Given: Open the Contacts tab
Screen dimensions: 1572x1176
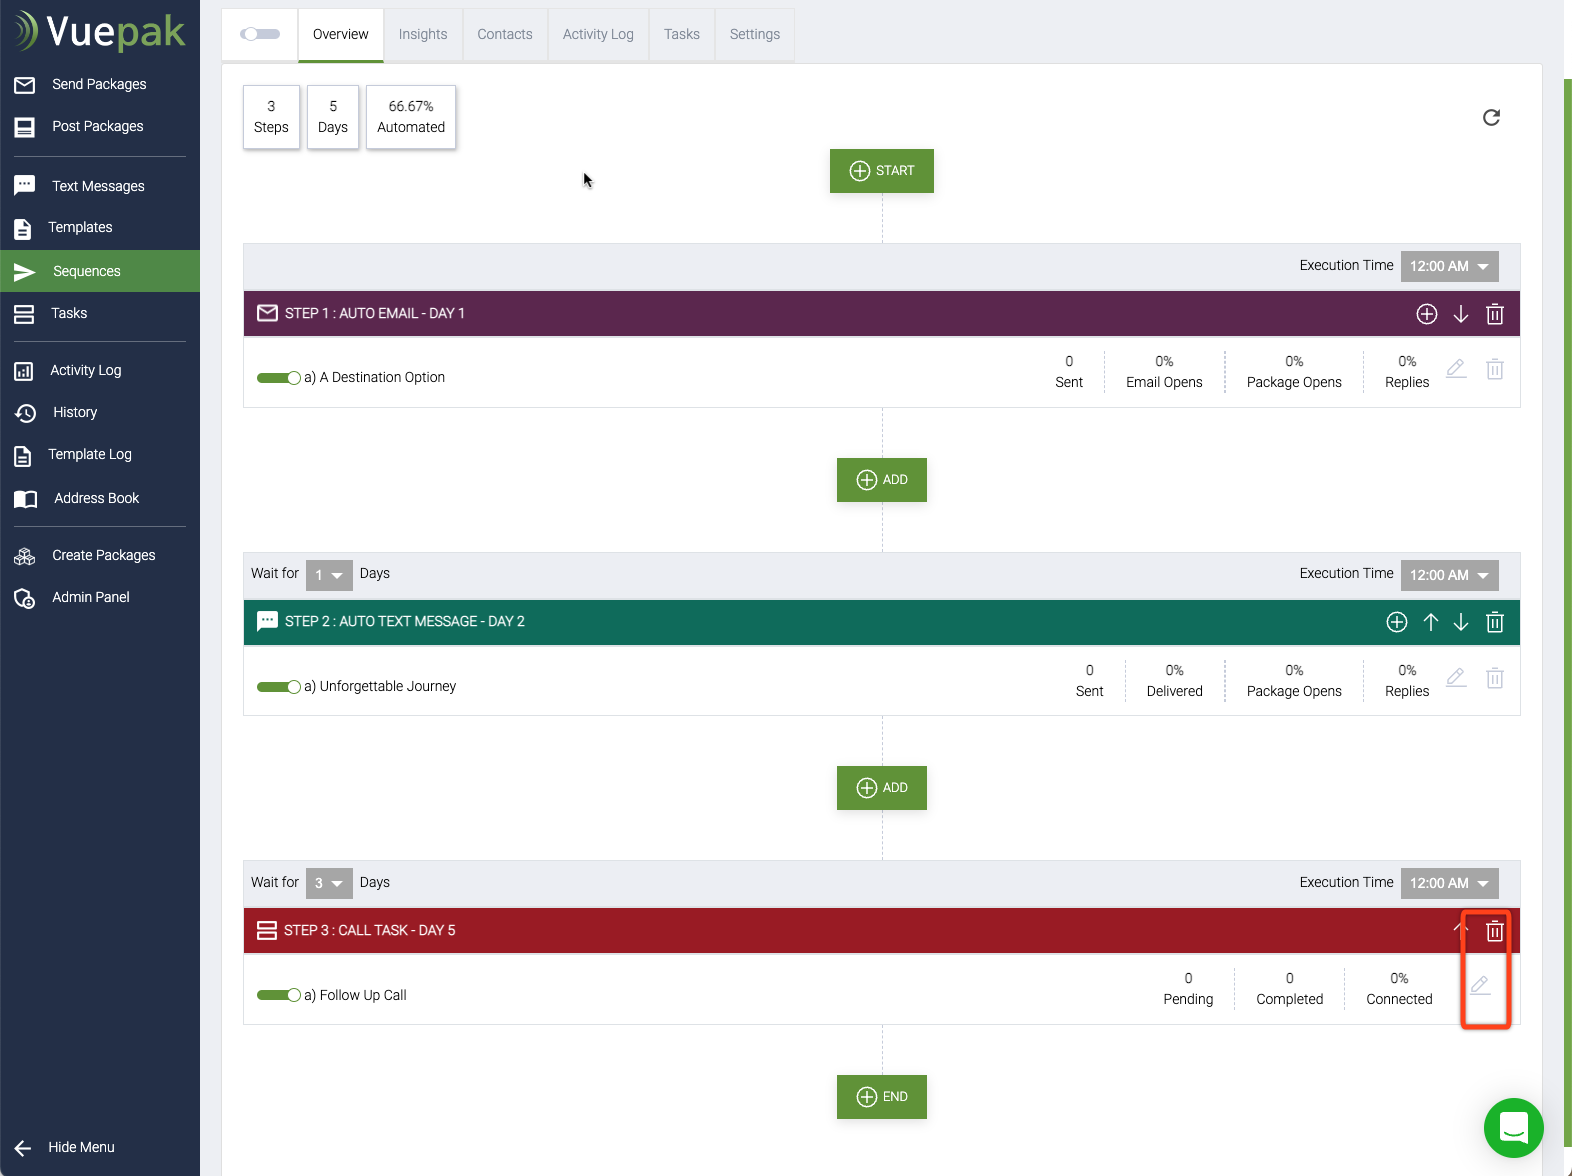Looking at the screenshot, I should [505, 34].
